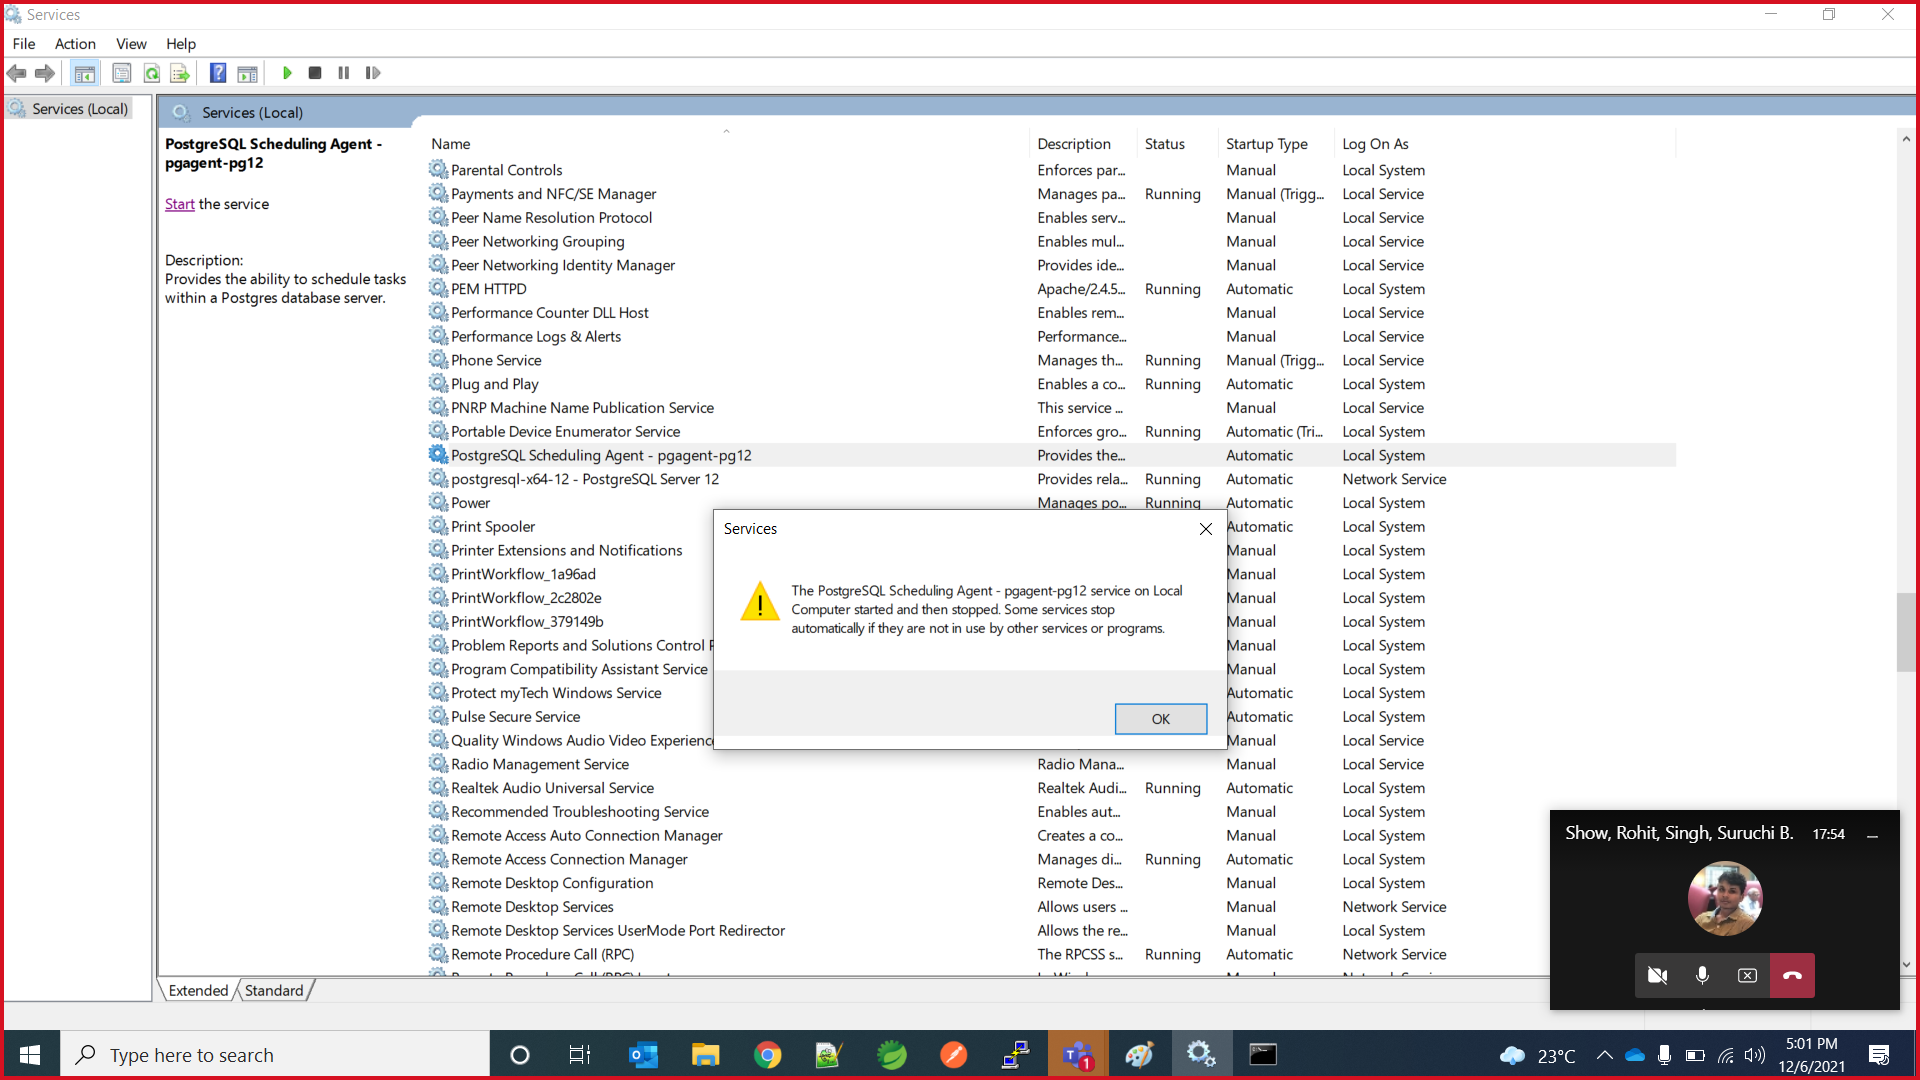
Task: Click the Pause Service toolbar icon
Action: click(x=344, y=73)
